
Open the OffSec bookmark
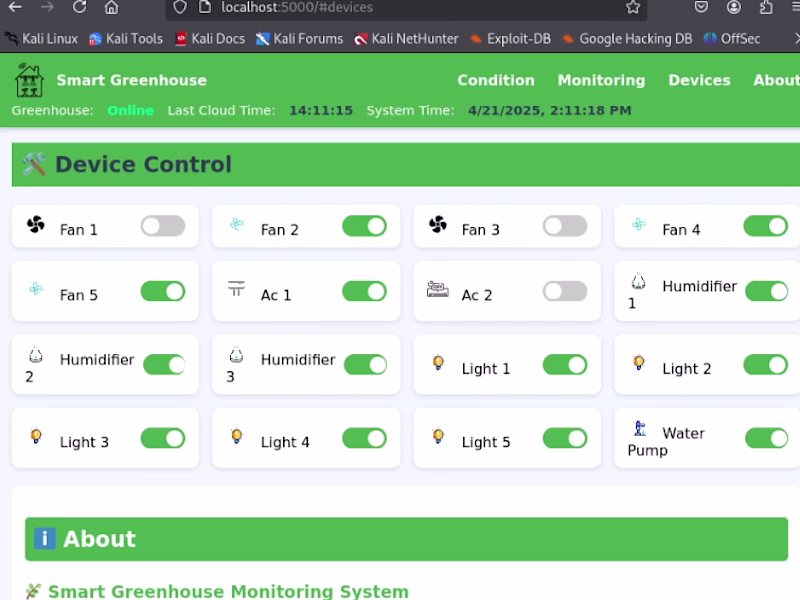(x=732, y=39)
